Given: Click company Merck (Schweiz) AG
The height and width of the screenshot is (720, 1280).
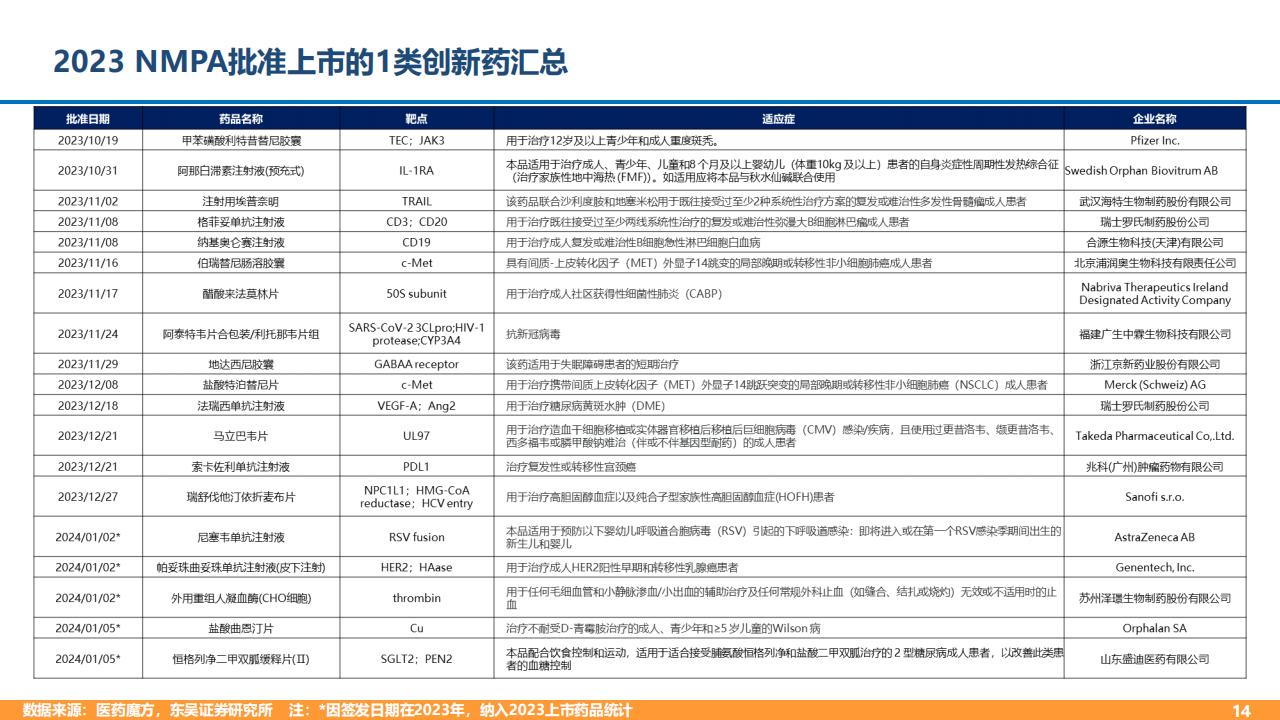Looking at the screenshot, I should (1155, 385).
